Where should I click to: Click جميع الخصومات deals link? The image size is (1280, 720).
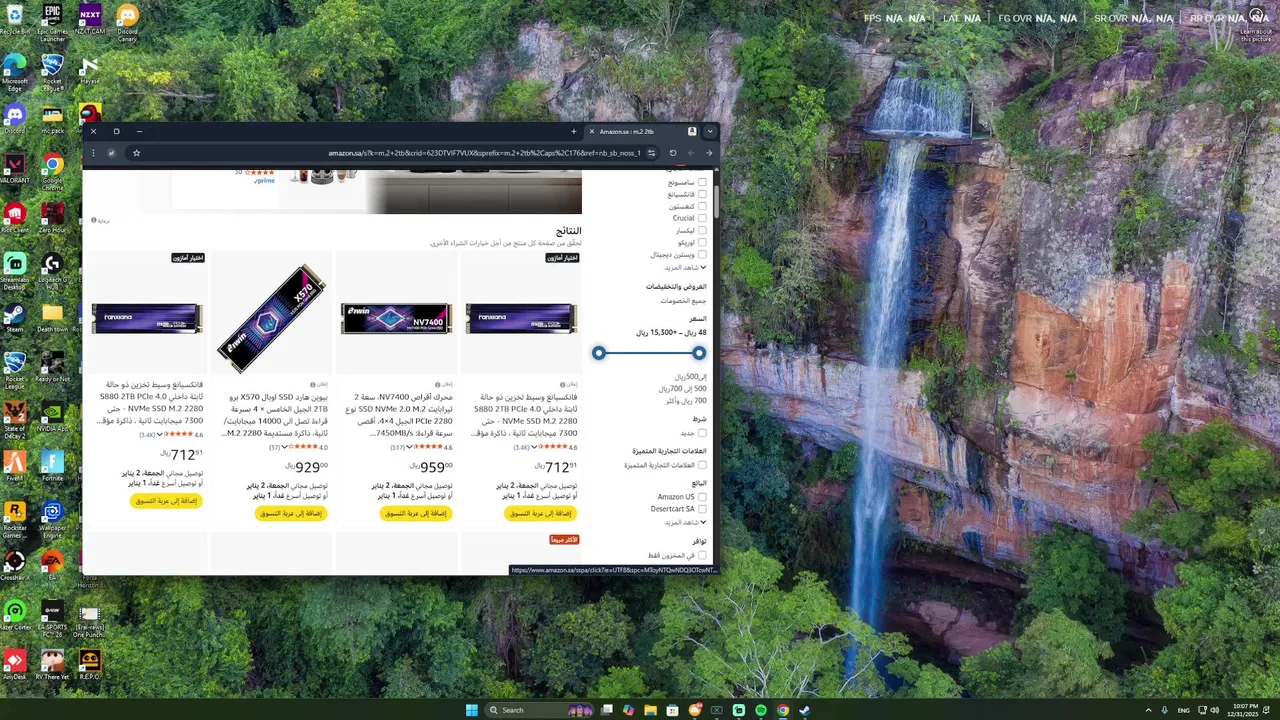pos(683,301)
